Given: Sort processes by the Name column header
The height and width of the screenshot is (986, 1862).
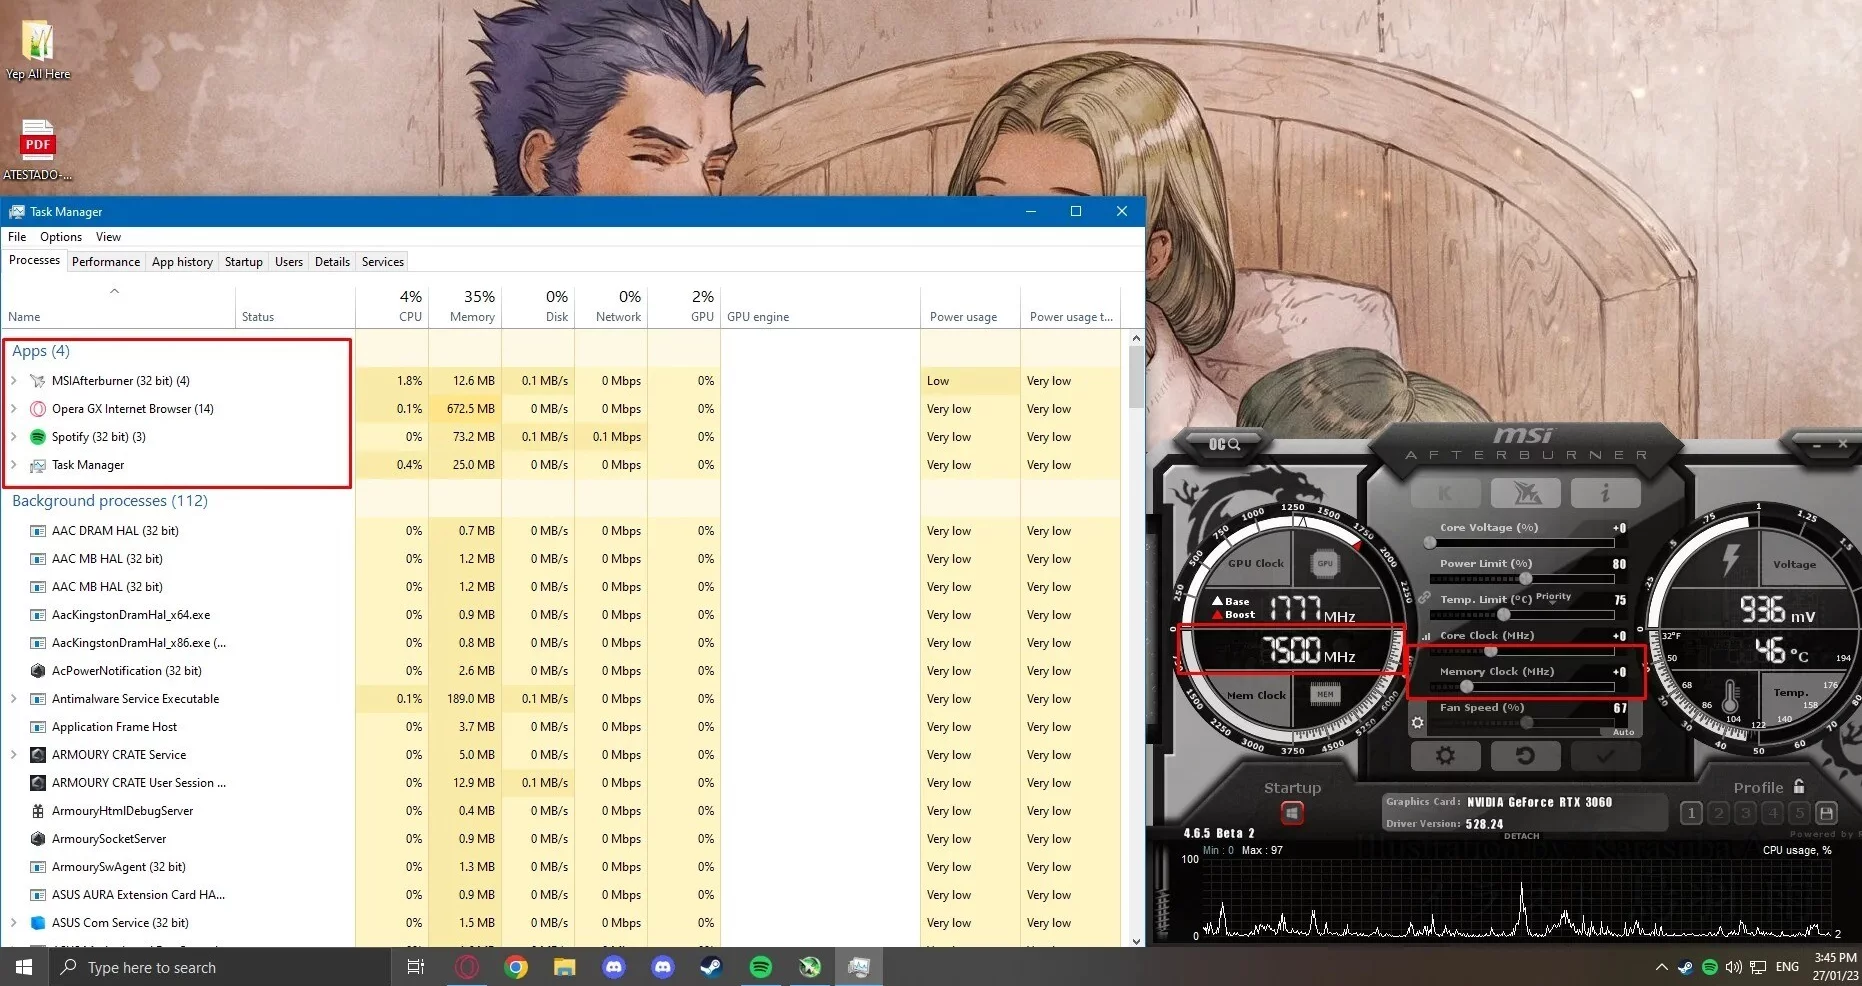Looking at the screenshot, I should pos(118,307).
